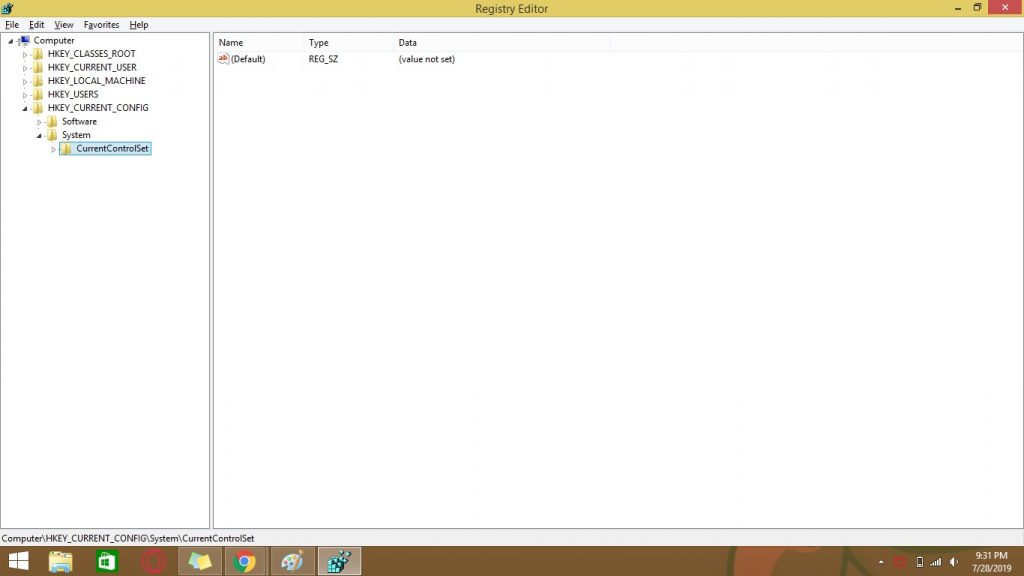
Task: Click the volume speaker tray icon
Action: [x=954, y=562]
